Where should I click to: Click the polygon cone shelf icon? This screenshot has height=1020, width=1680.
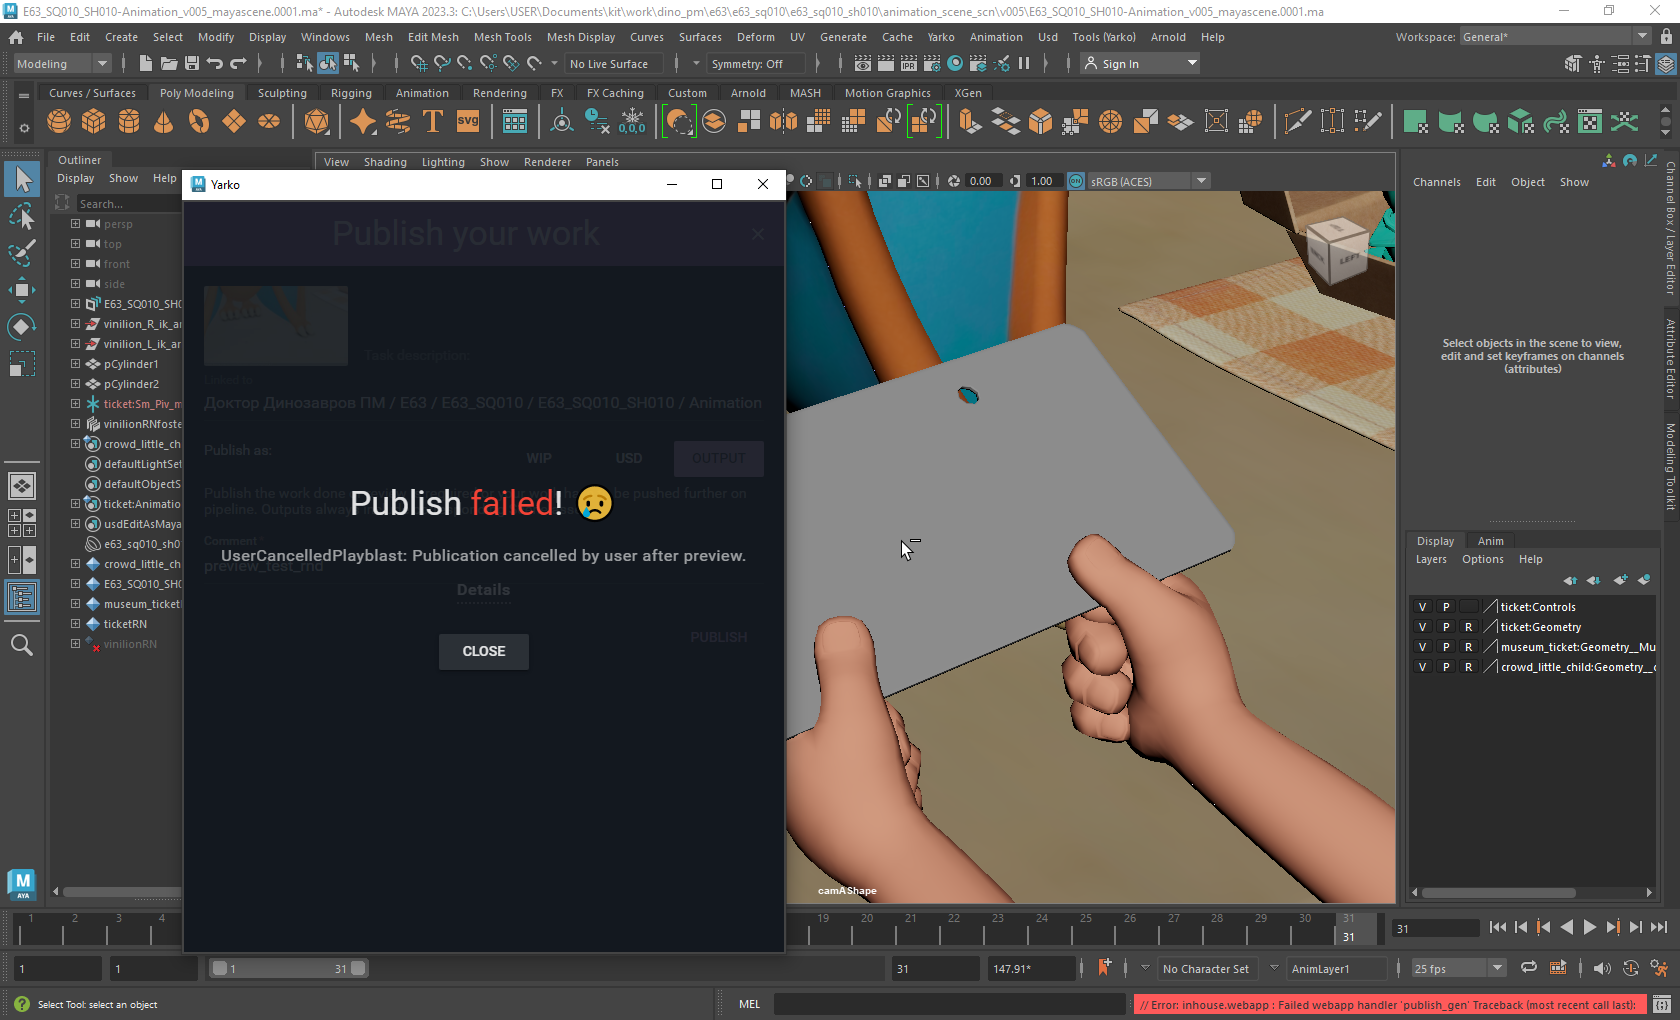pyautogui.click(x=164, y=122)
